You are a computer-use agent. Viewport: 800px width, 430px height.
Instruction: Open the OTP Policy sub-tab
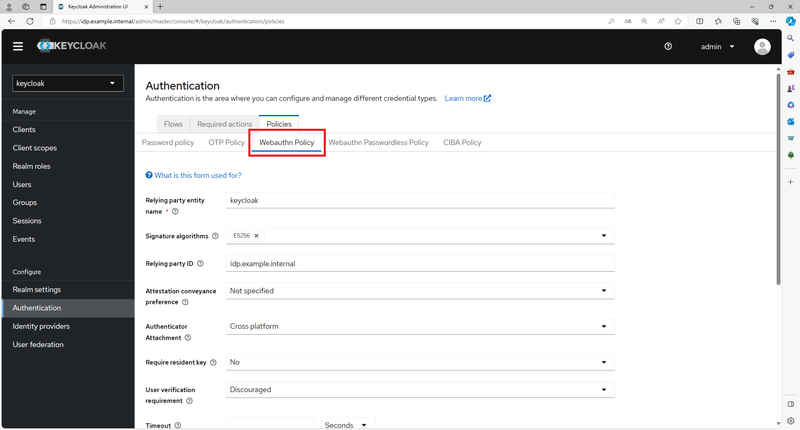coord(227,142)
